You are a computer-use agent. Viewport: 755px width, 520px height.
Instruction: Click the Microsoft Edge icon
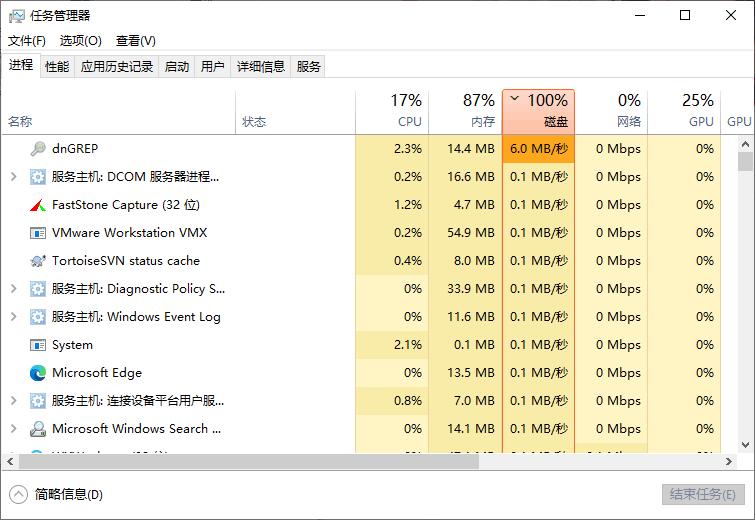tap(38, 373)
